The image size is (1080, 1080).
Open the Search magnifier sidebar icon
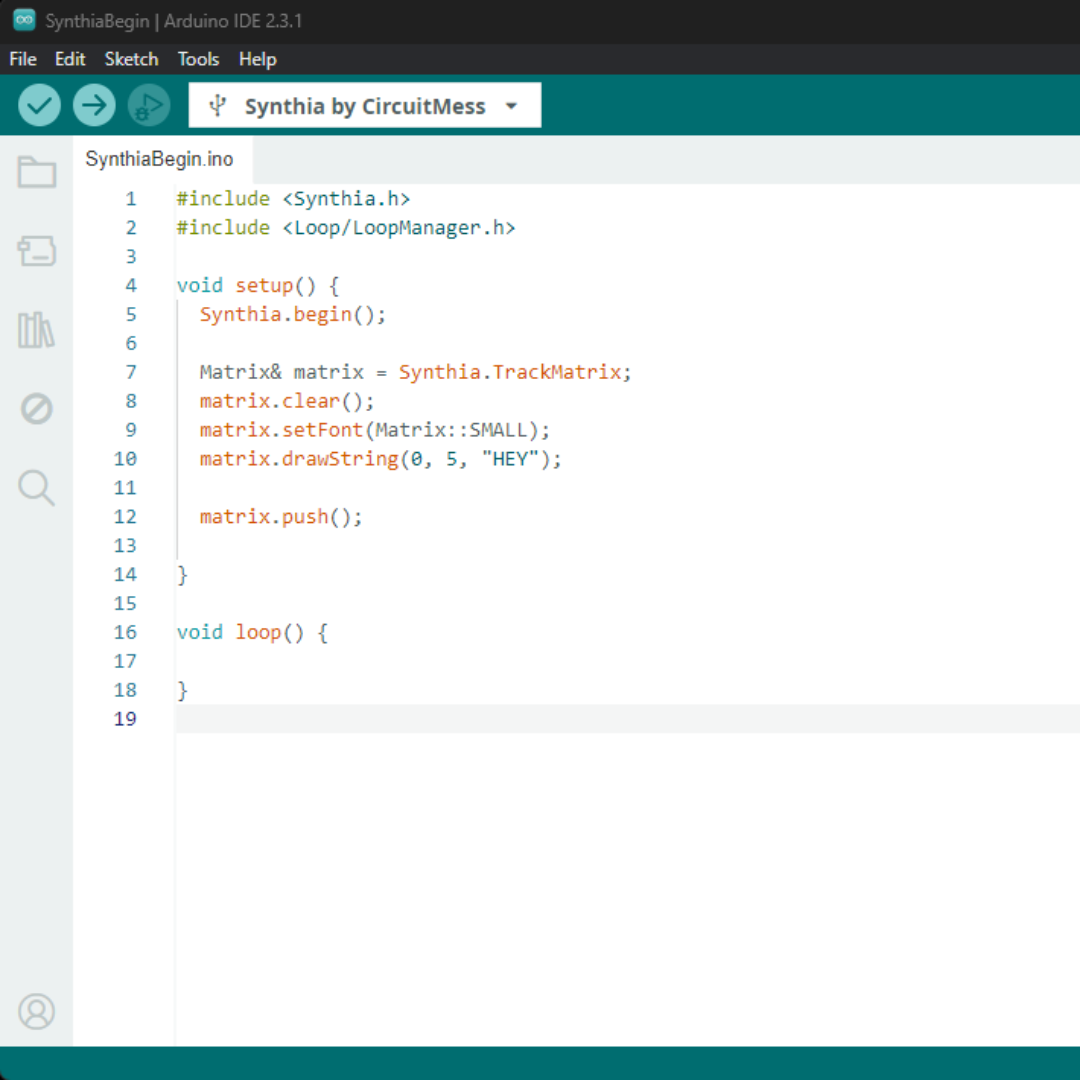[37, 488]
